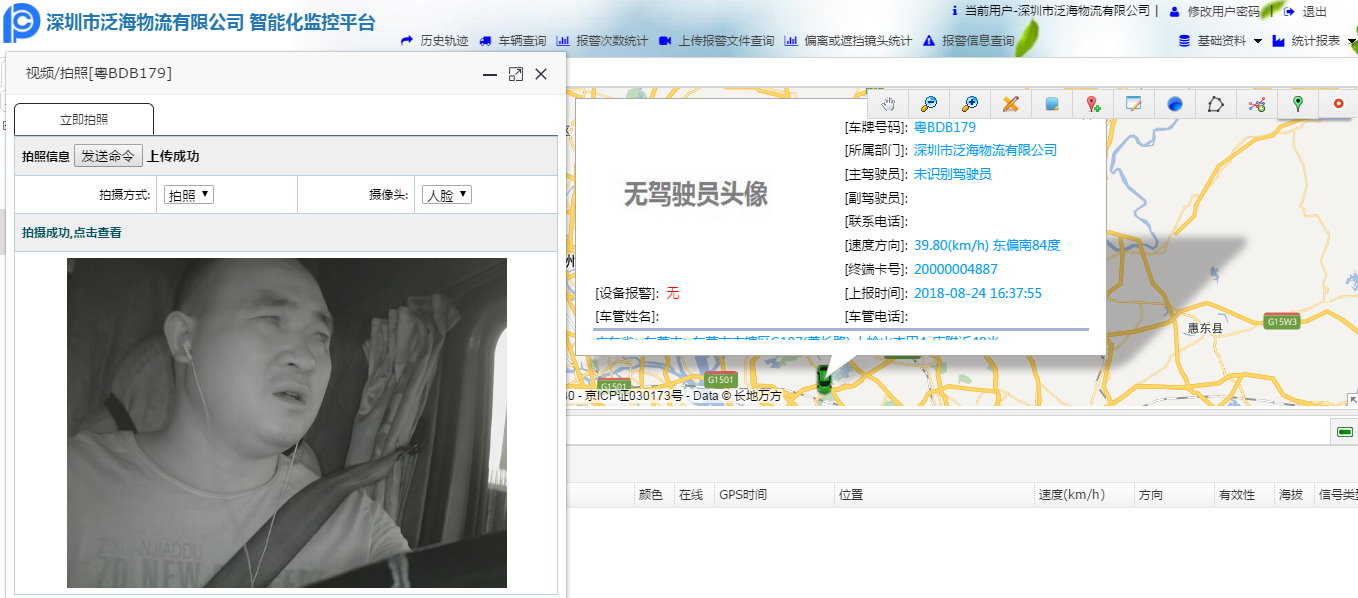Maximize the 视频/拍照 dialog
This screenshot has width=1358, height=598.
[516, 74]
